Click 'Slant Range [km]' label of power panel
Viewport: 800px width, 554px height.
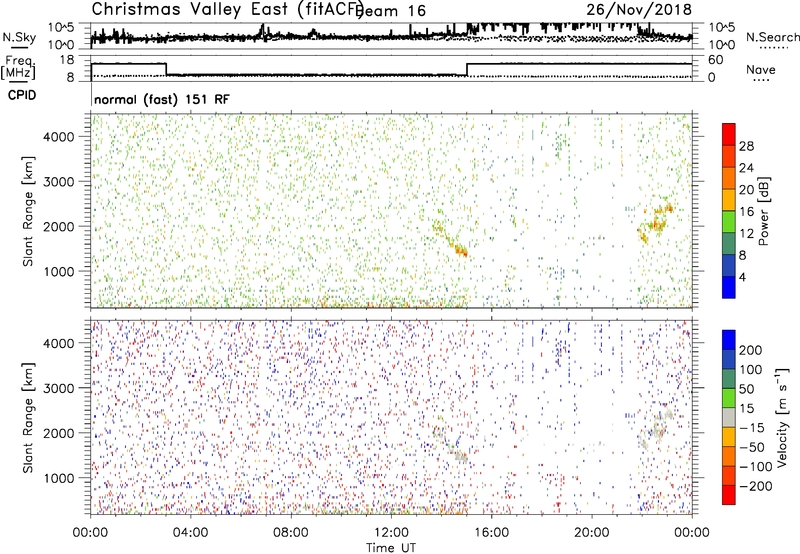28,211
